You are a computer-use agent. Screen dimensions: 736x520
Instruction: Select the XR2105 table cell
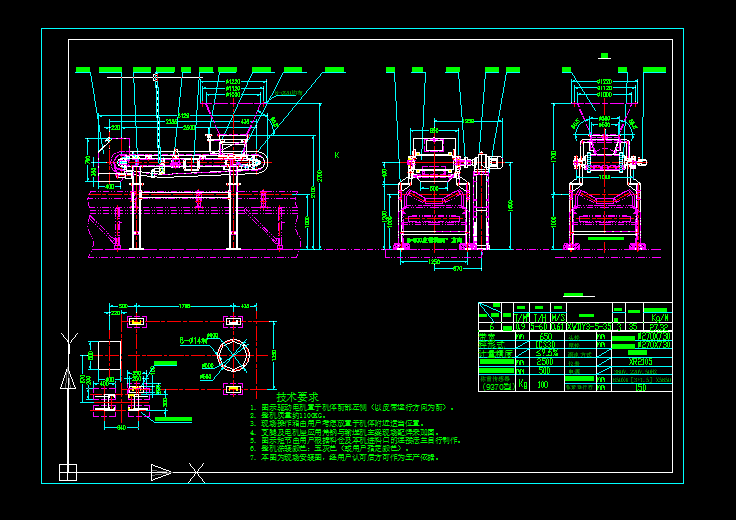[640, 362]
